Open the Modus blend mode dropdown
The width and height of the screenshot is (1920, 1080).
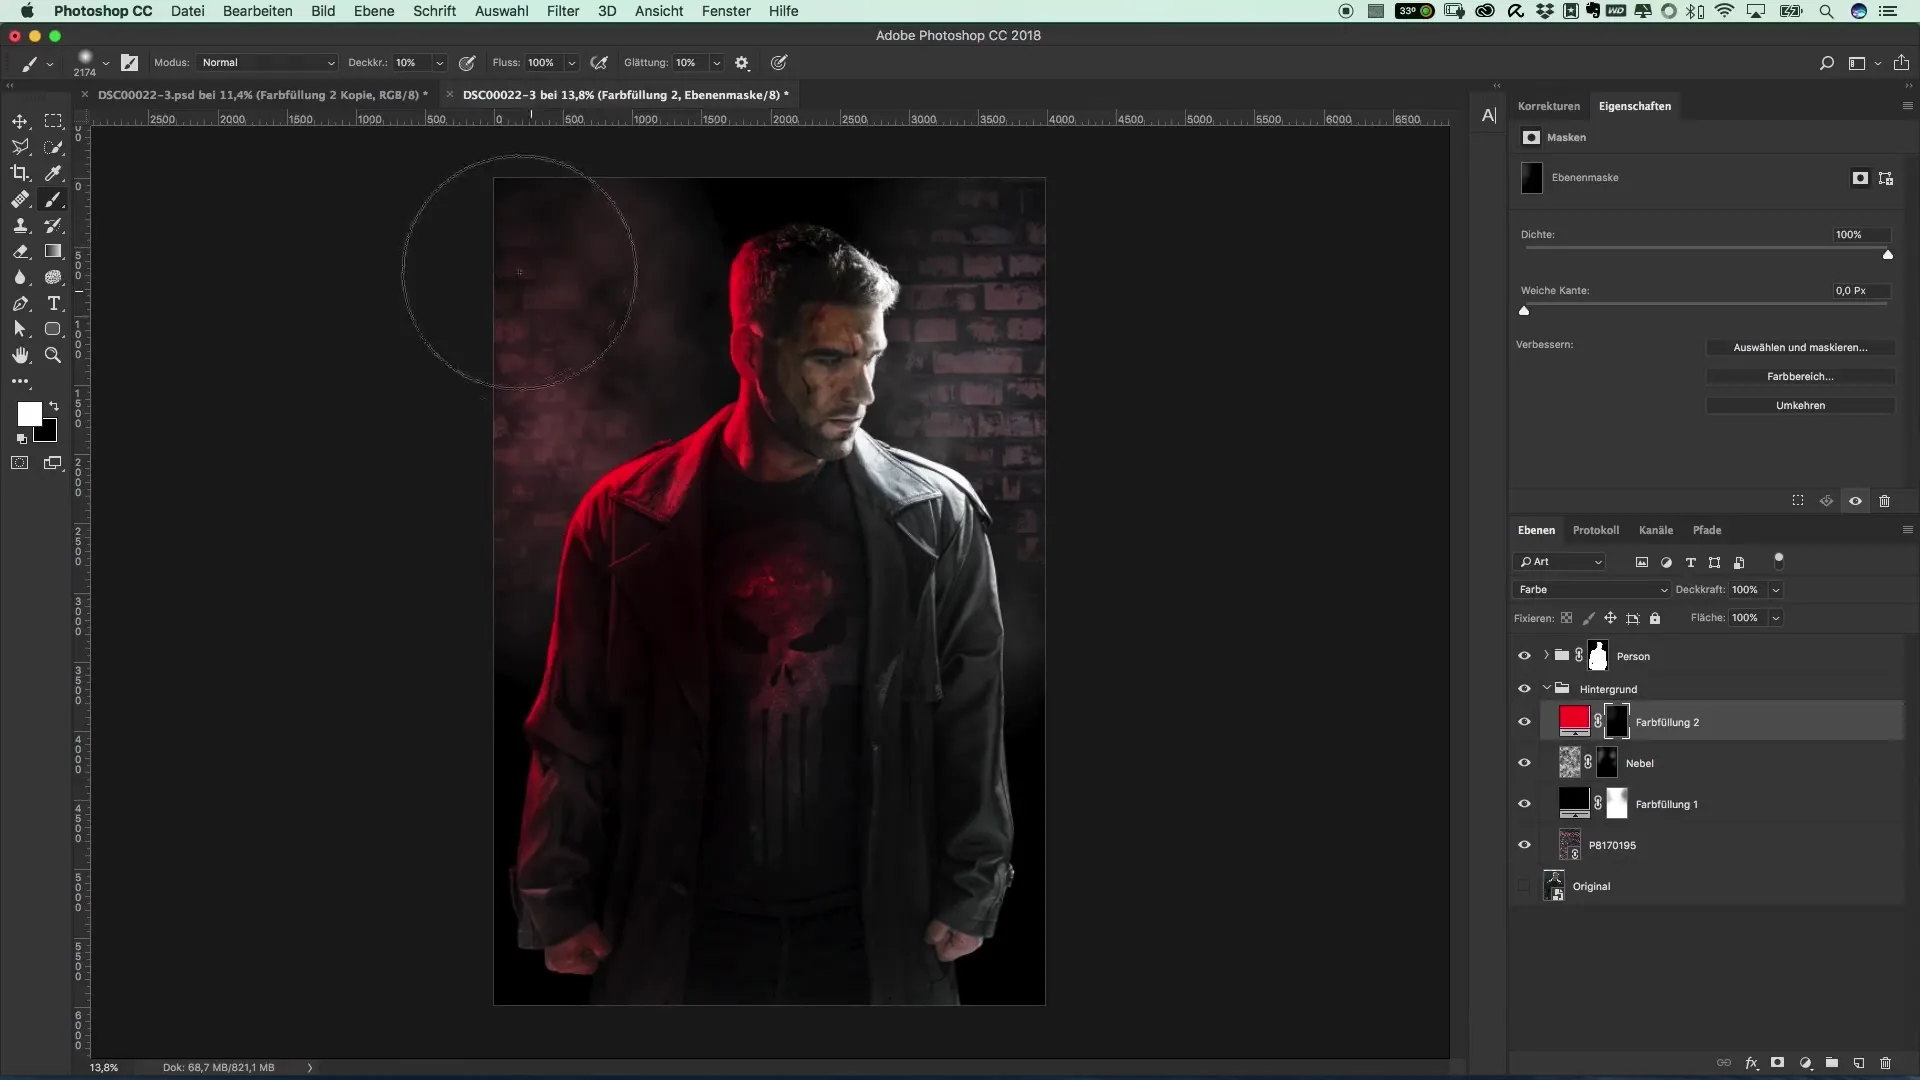tap(267, 62)
